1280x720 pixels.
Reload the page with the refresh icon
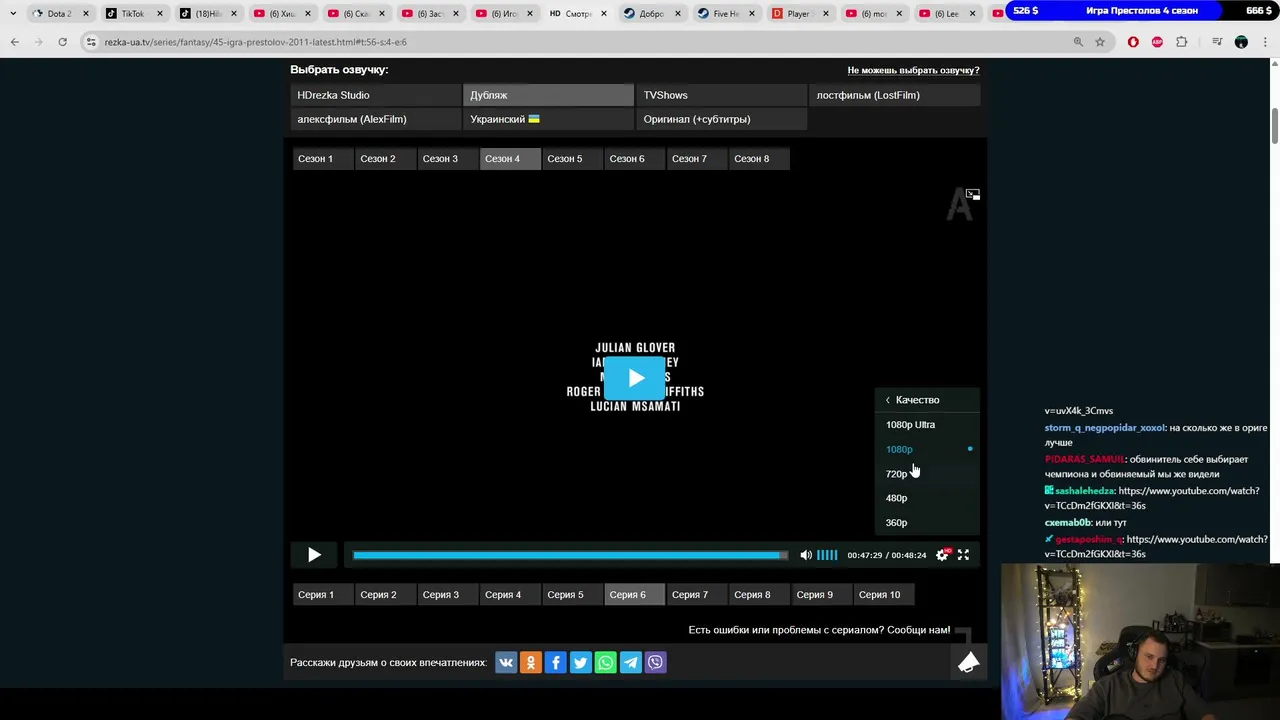(x=62, y=42)
